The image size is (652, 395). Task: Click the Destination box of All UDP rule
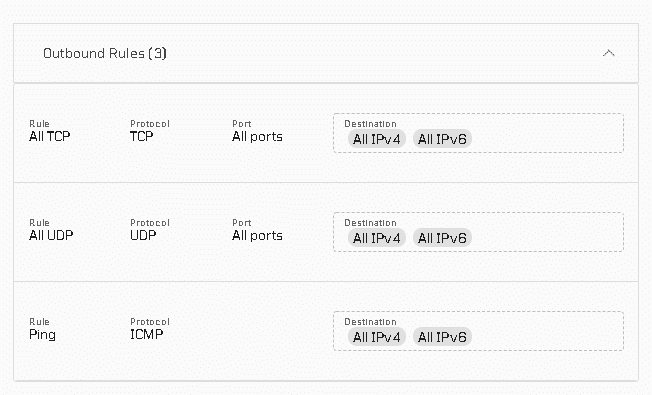(x=478, y=232)
